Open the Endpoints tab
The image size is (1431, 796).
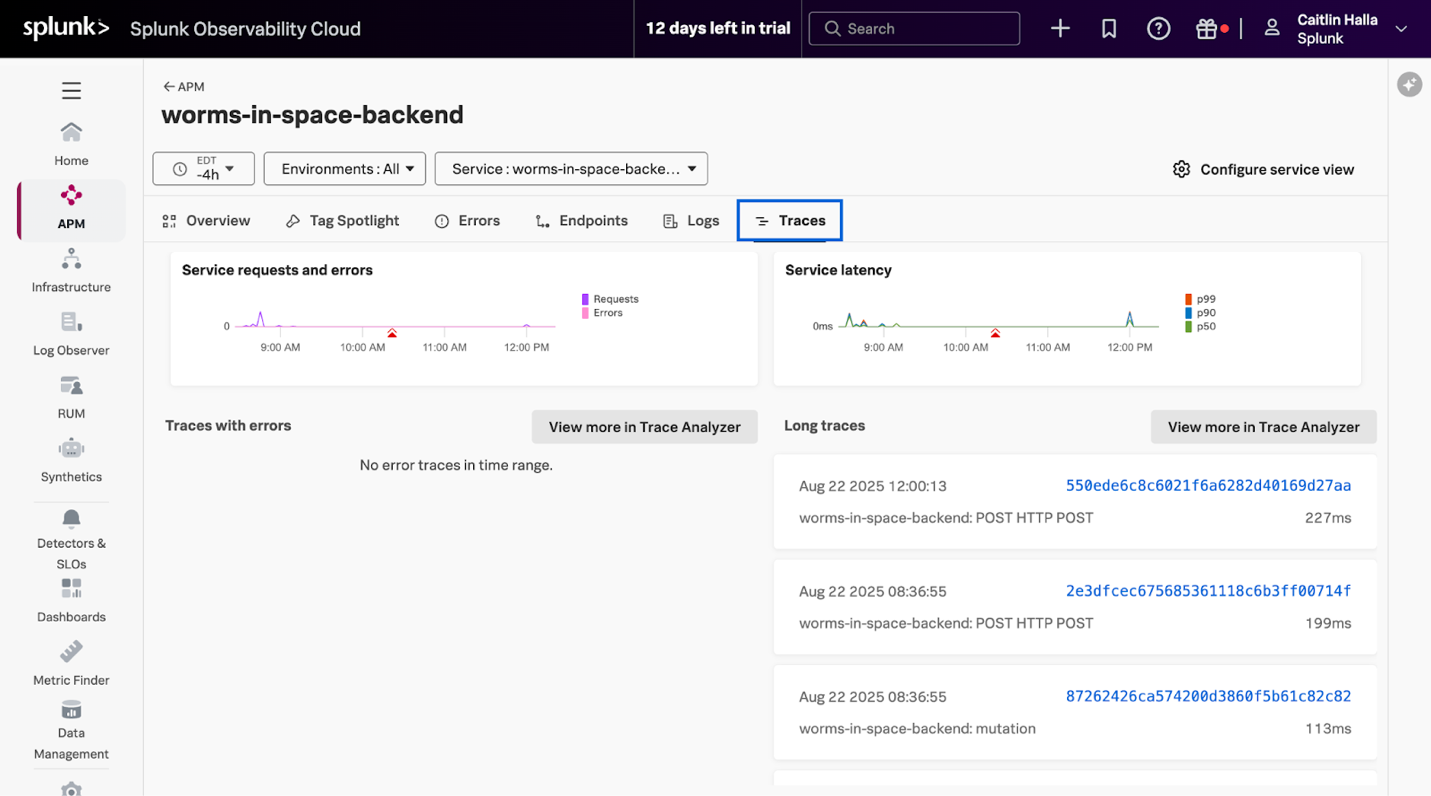tap(581, 220)
